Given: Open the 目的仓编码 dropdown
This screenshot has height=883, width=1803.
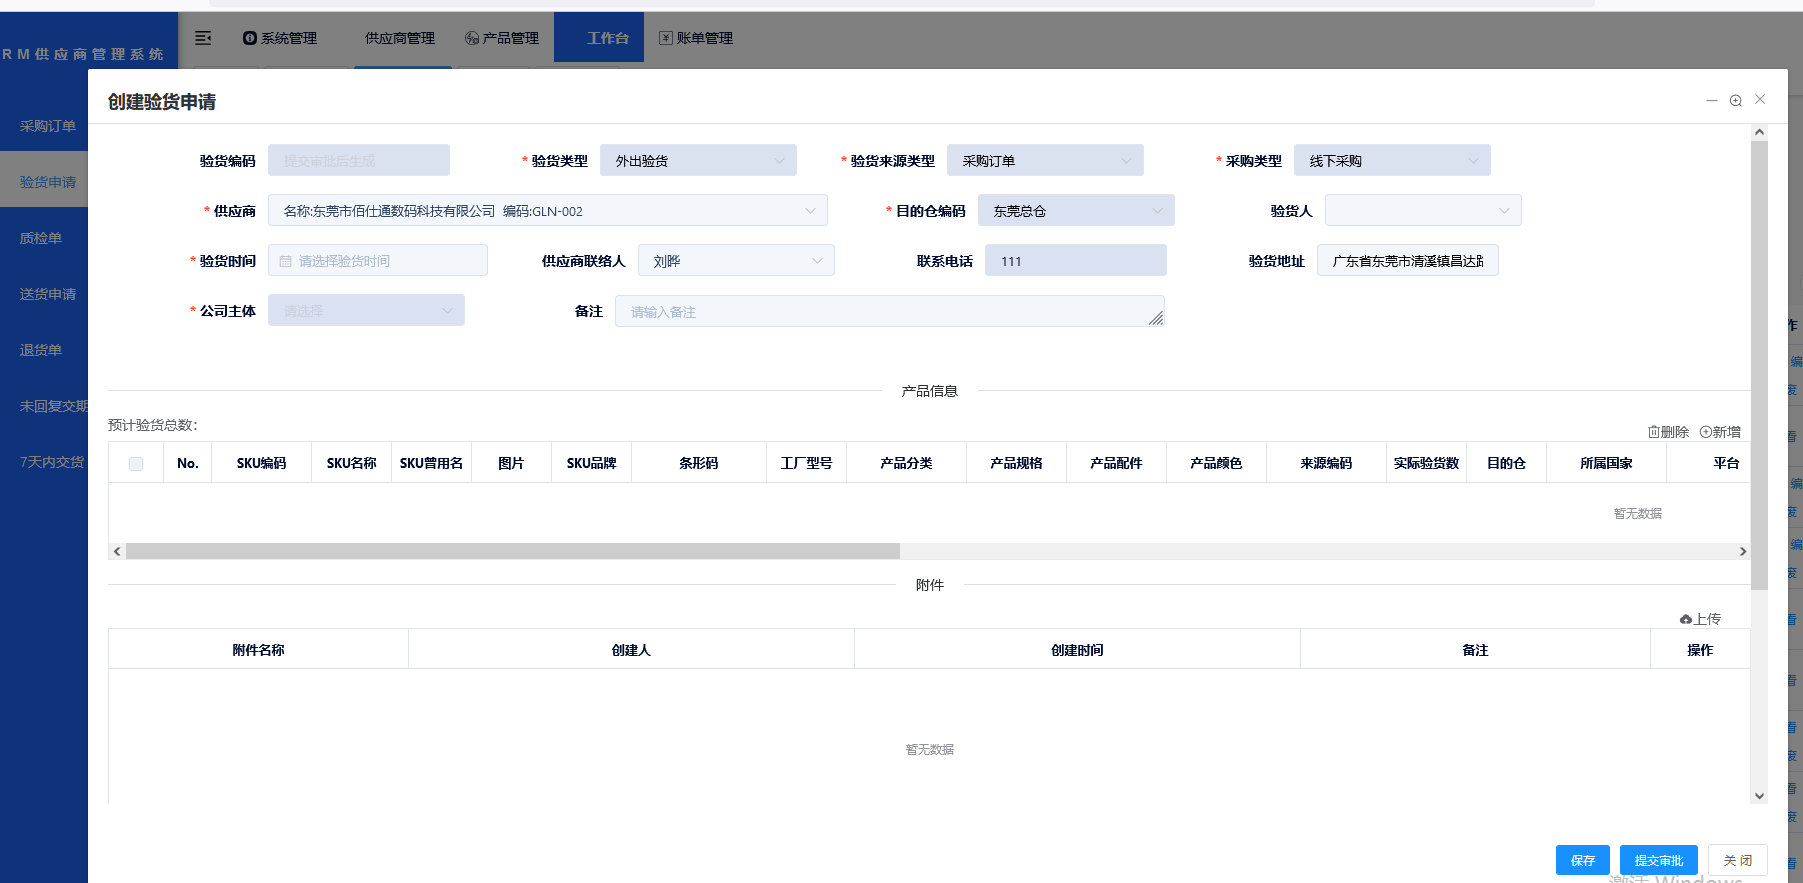Looking at the screenshot, I should (1076, 210).
